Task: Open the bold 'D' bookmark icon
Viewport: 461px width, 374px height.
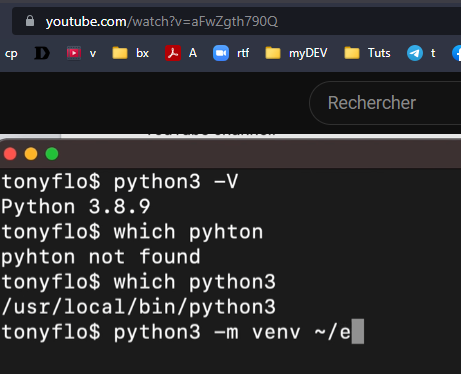Action: [x=42, y=53]
